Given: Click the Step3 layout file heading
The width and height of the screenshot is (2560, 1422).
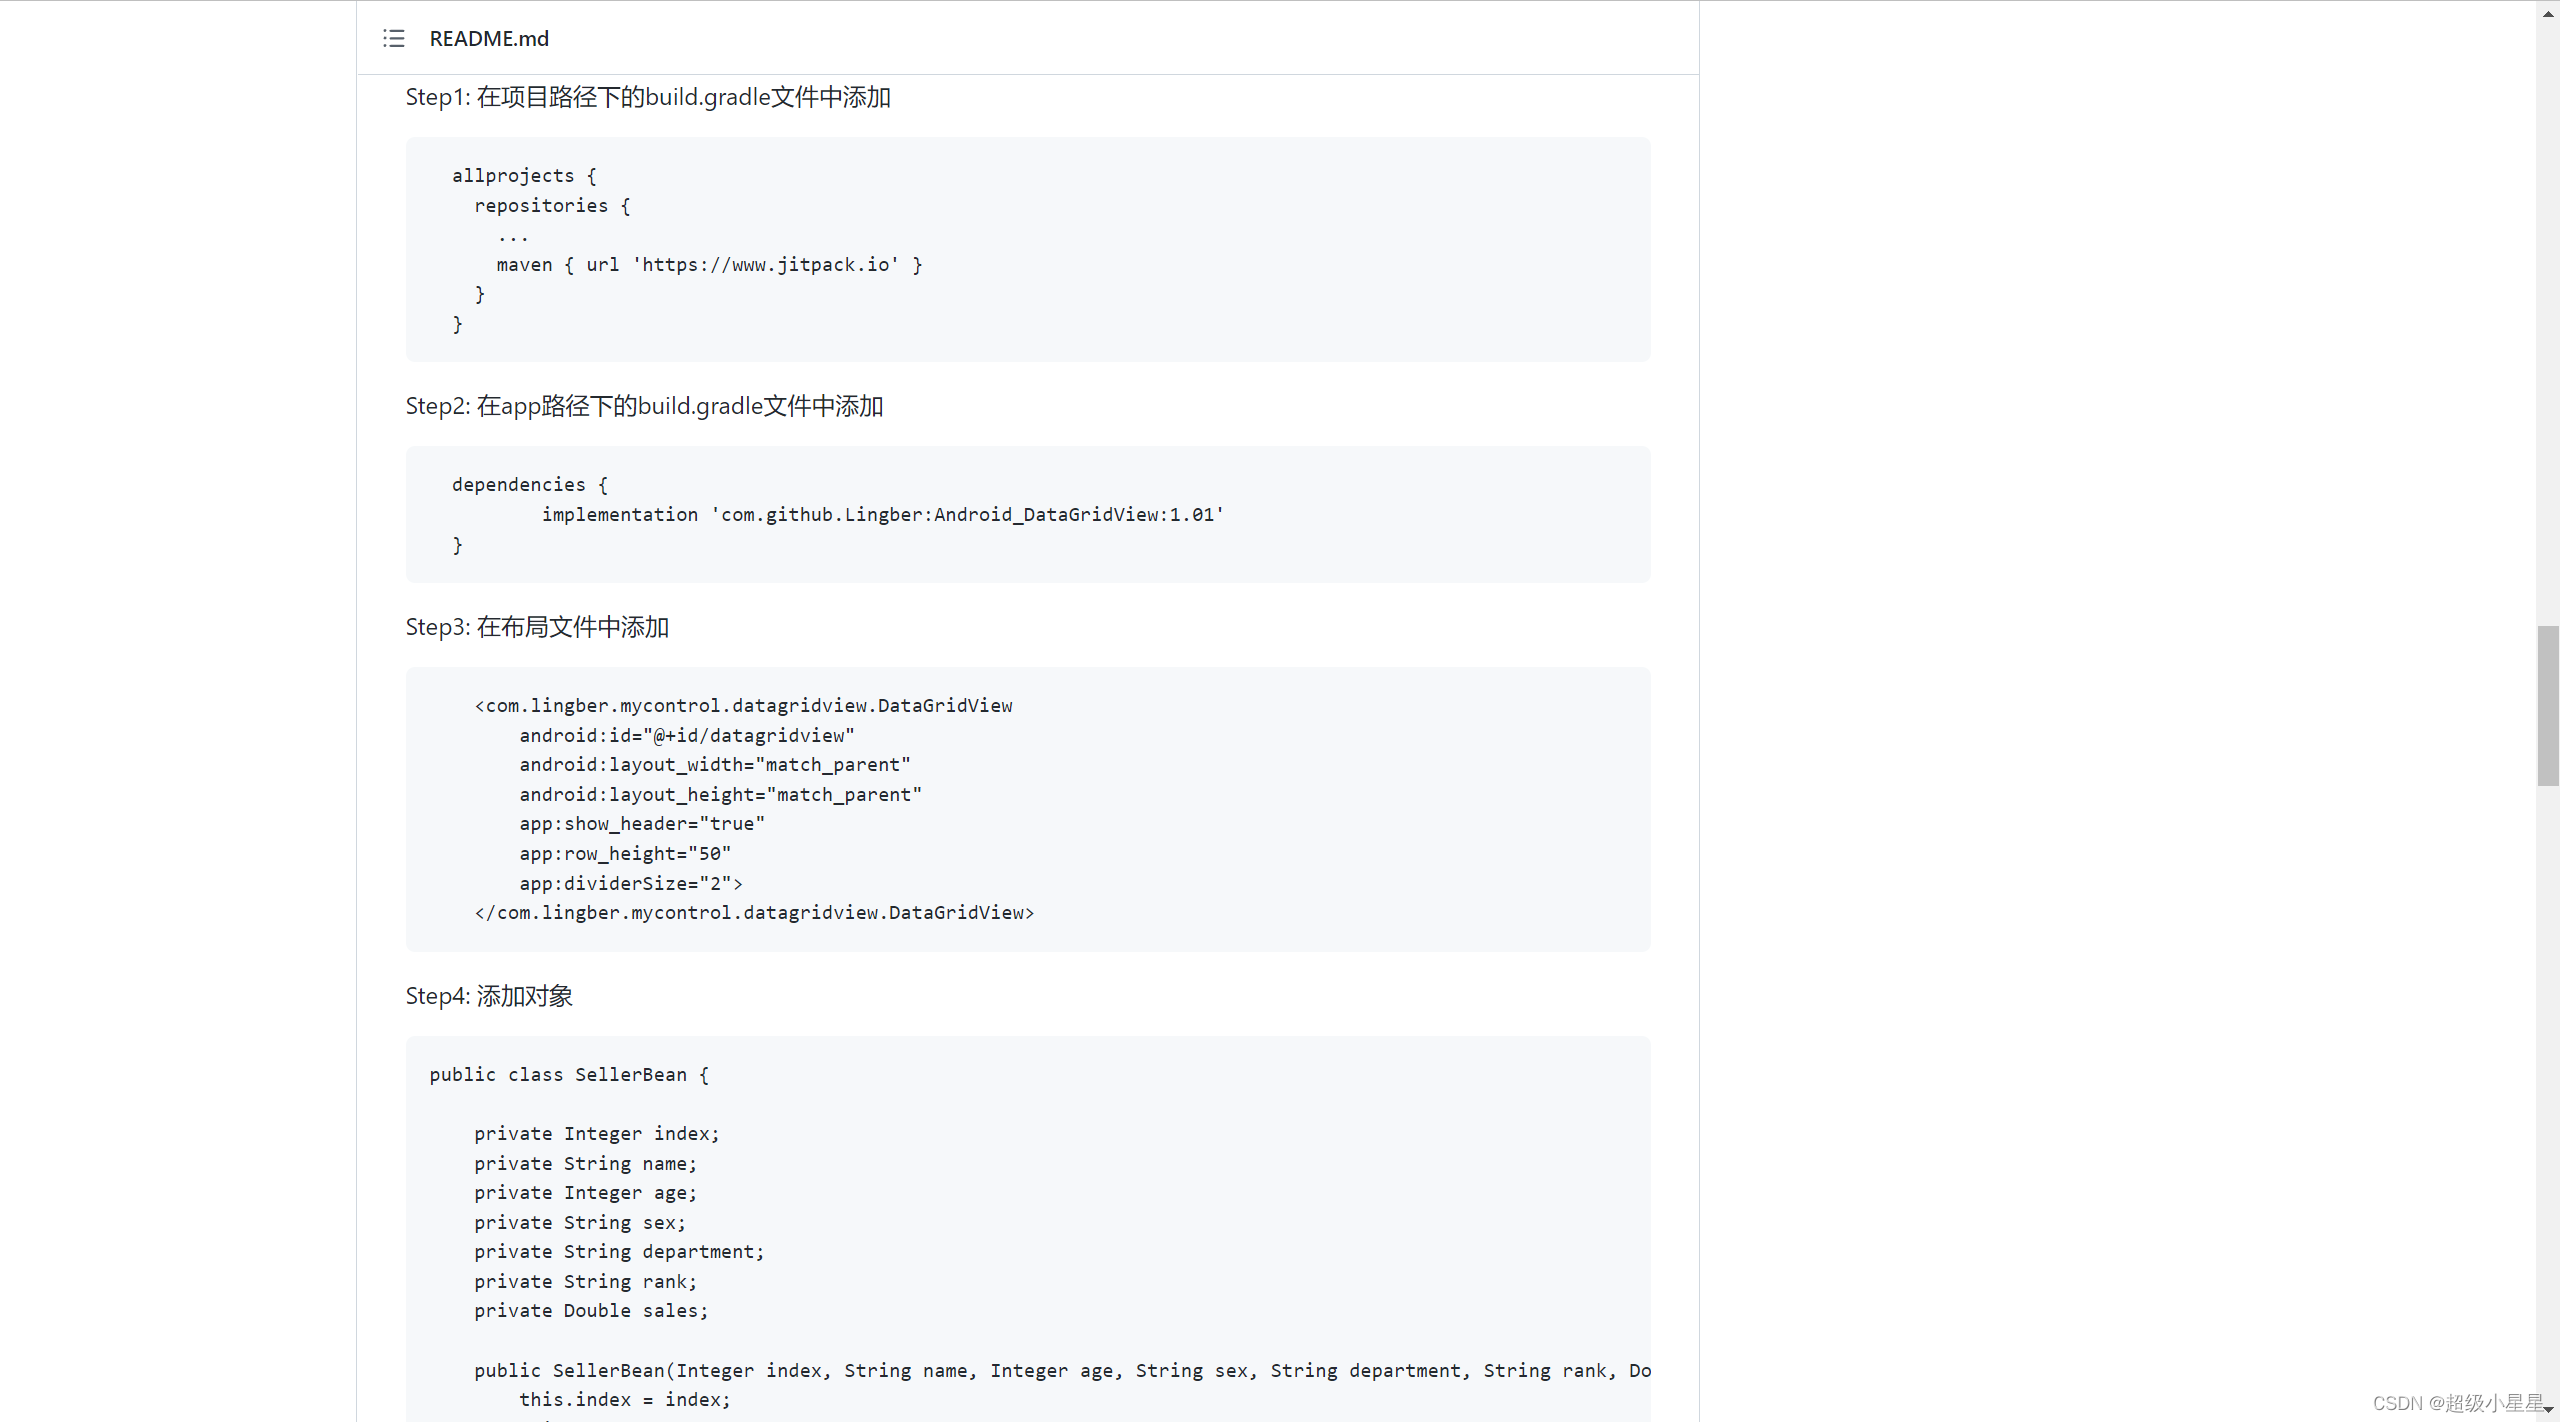Looking at the screenshot, I should [537, 627].
